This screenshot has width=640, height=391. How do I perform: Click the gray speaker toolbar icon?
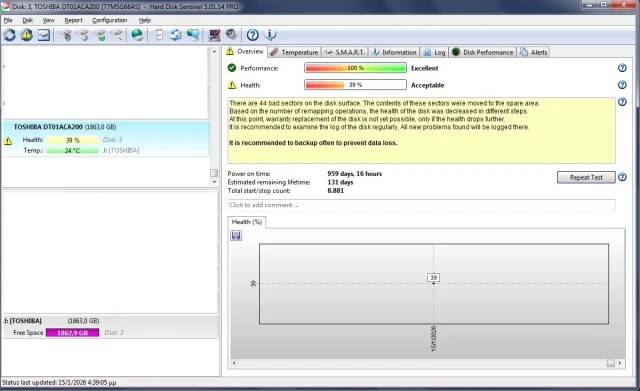231,35
